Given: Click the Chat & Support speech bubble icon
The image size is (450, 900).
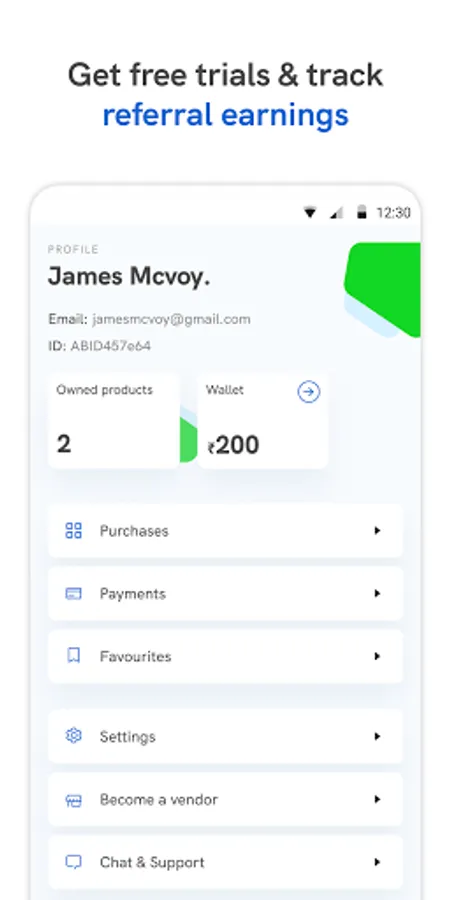Looking at the screenshot, I should [73, 862].
